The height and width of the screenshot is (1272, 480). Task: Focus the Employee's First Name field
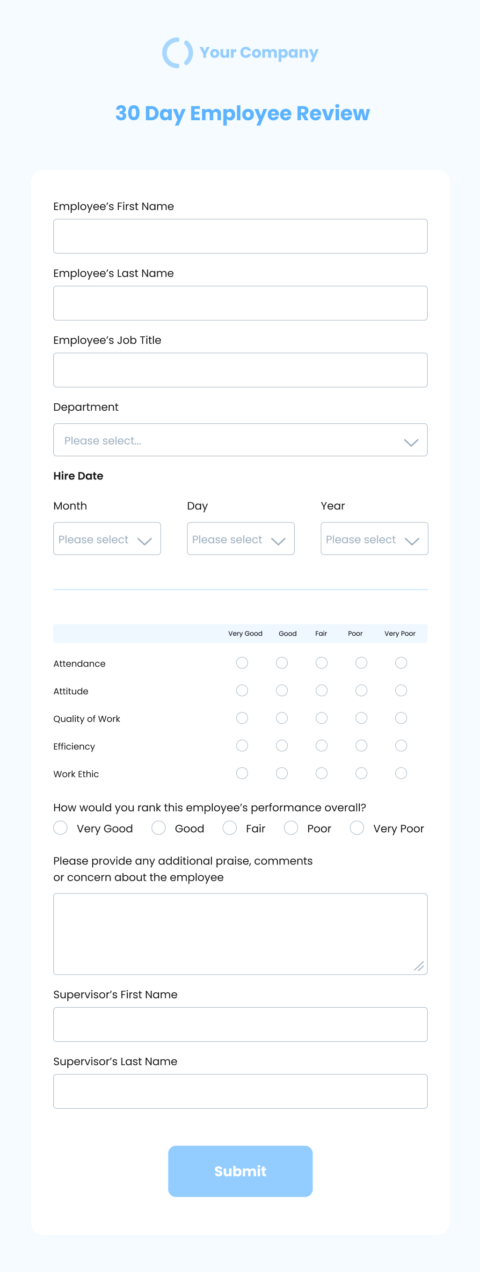240,236
